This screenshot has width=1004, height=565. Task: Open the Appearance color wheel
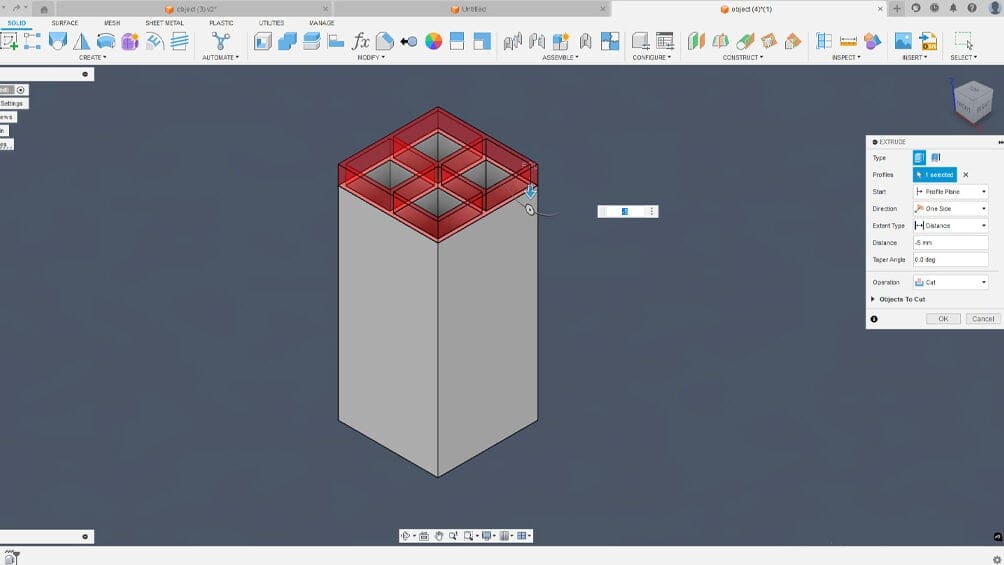[433, 41]
